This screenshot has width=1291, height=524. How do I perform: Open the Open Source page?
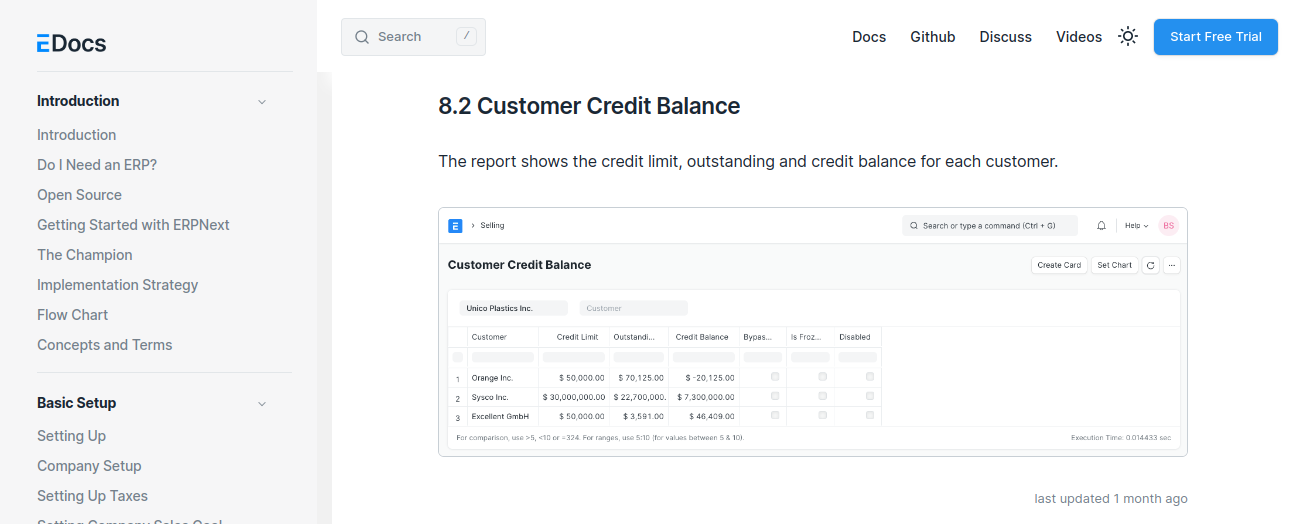pyautogui.click(x=80, y=195)
